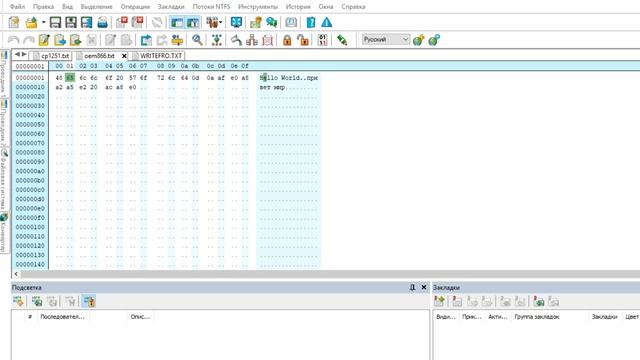
Task: Toggle the highlighted button in Подсветка toolbar
Action: pyautogui.click(x=89, y=302)
